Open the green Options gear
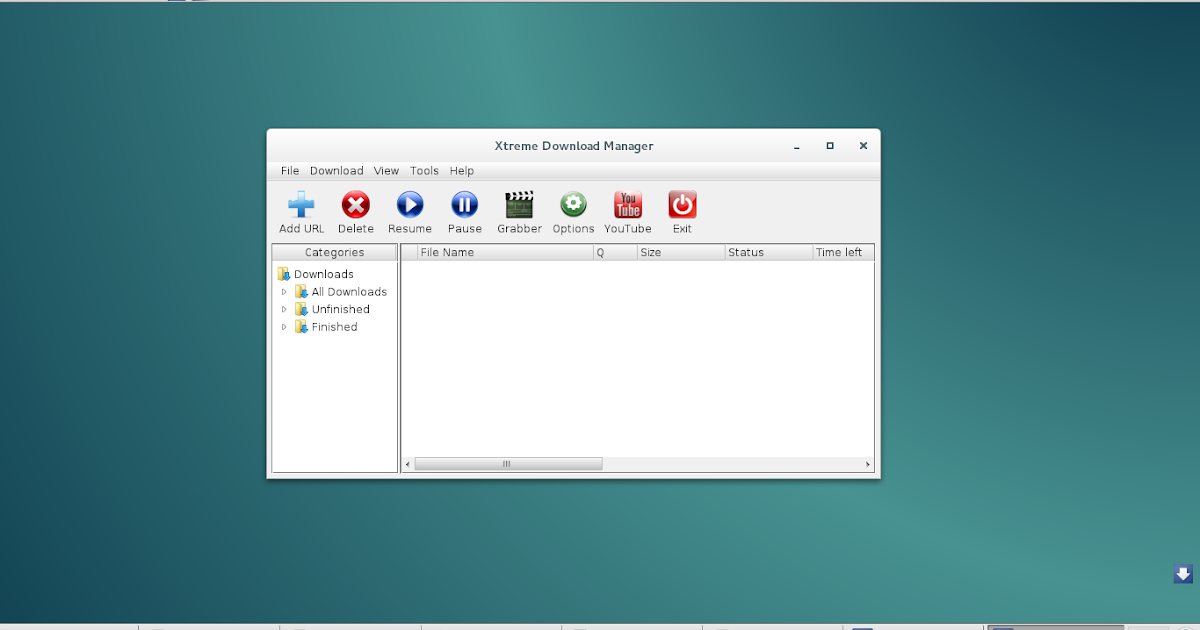The height and width of the screenshot is (630, 1200). [x=573, y=205]
